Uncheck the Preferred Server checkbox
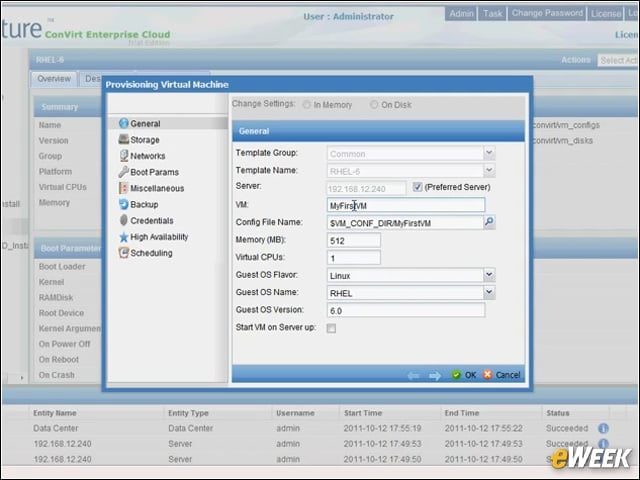 [x=417, y=187]
